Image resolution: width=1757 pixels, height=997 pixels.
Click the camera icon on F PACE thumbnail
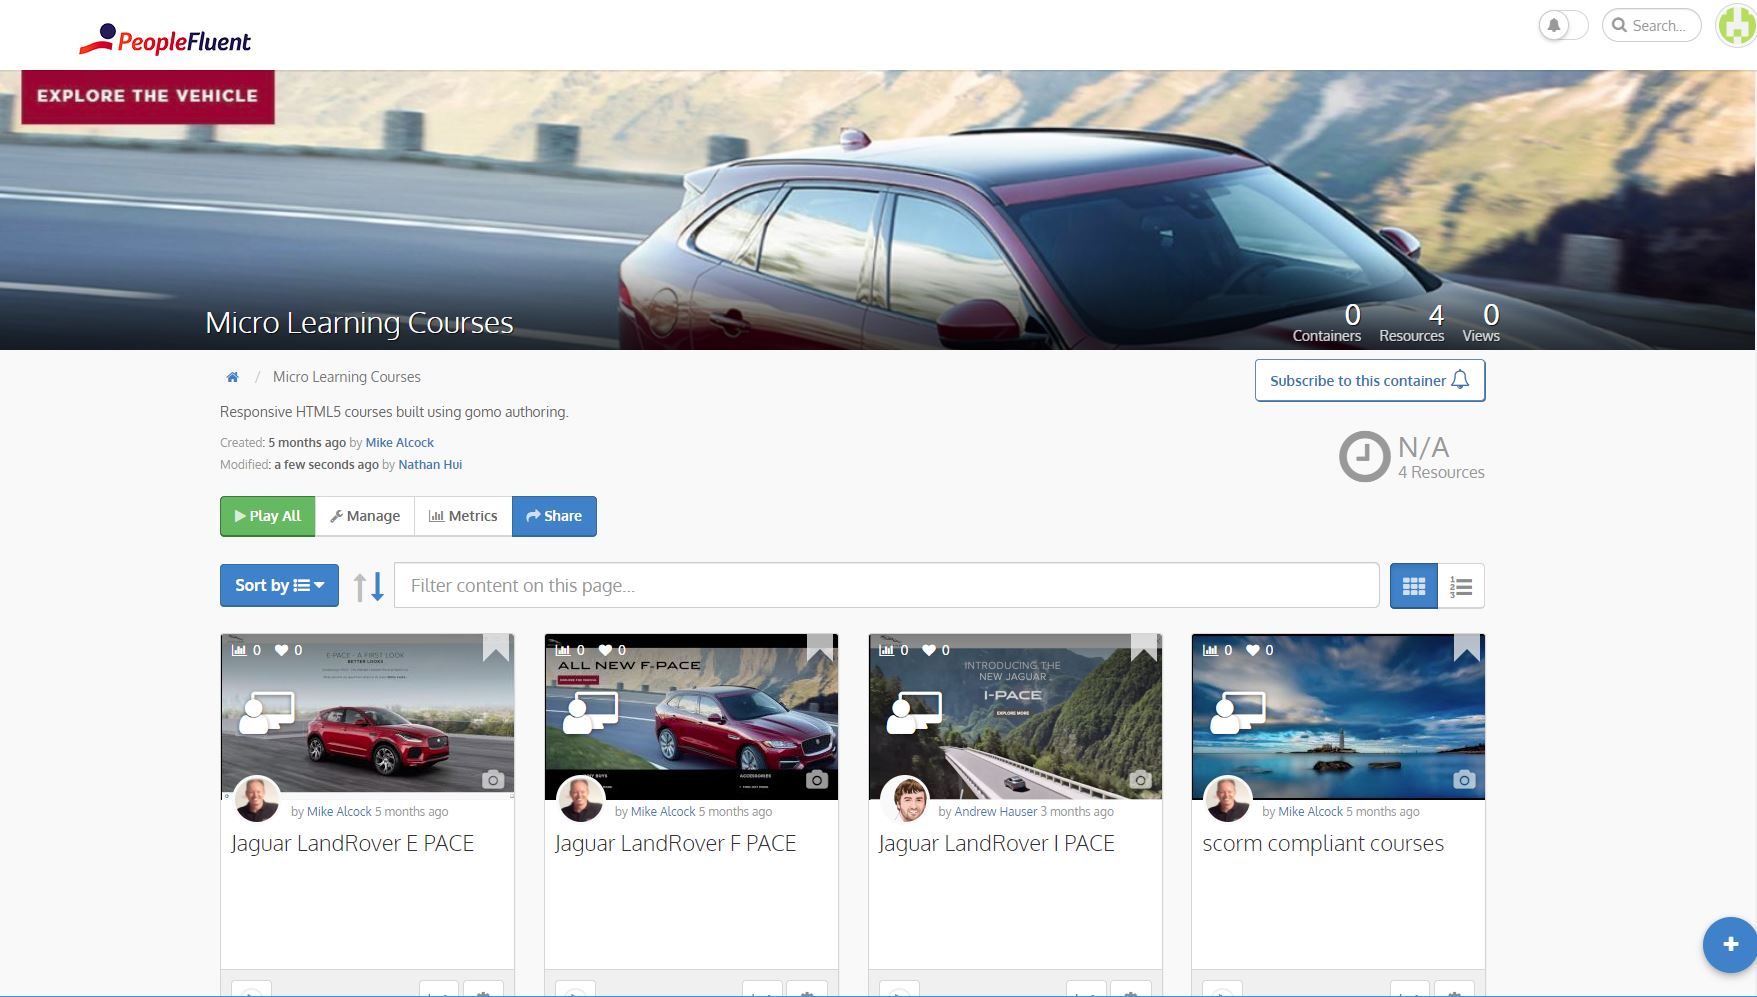pyautogui.click(x=817, y=779)
